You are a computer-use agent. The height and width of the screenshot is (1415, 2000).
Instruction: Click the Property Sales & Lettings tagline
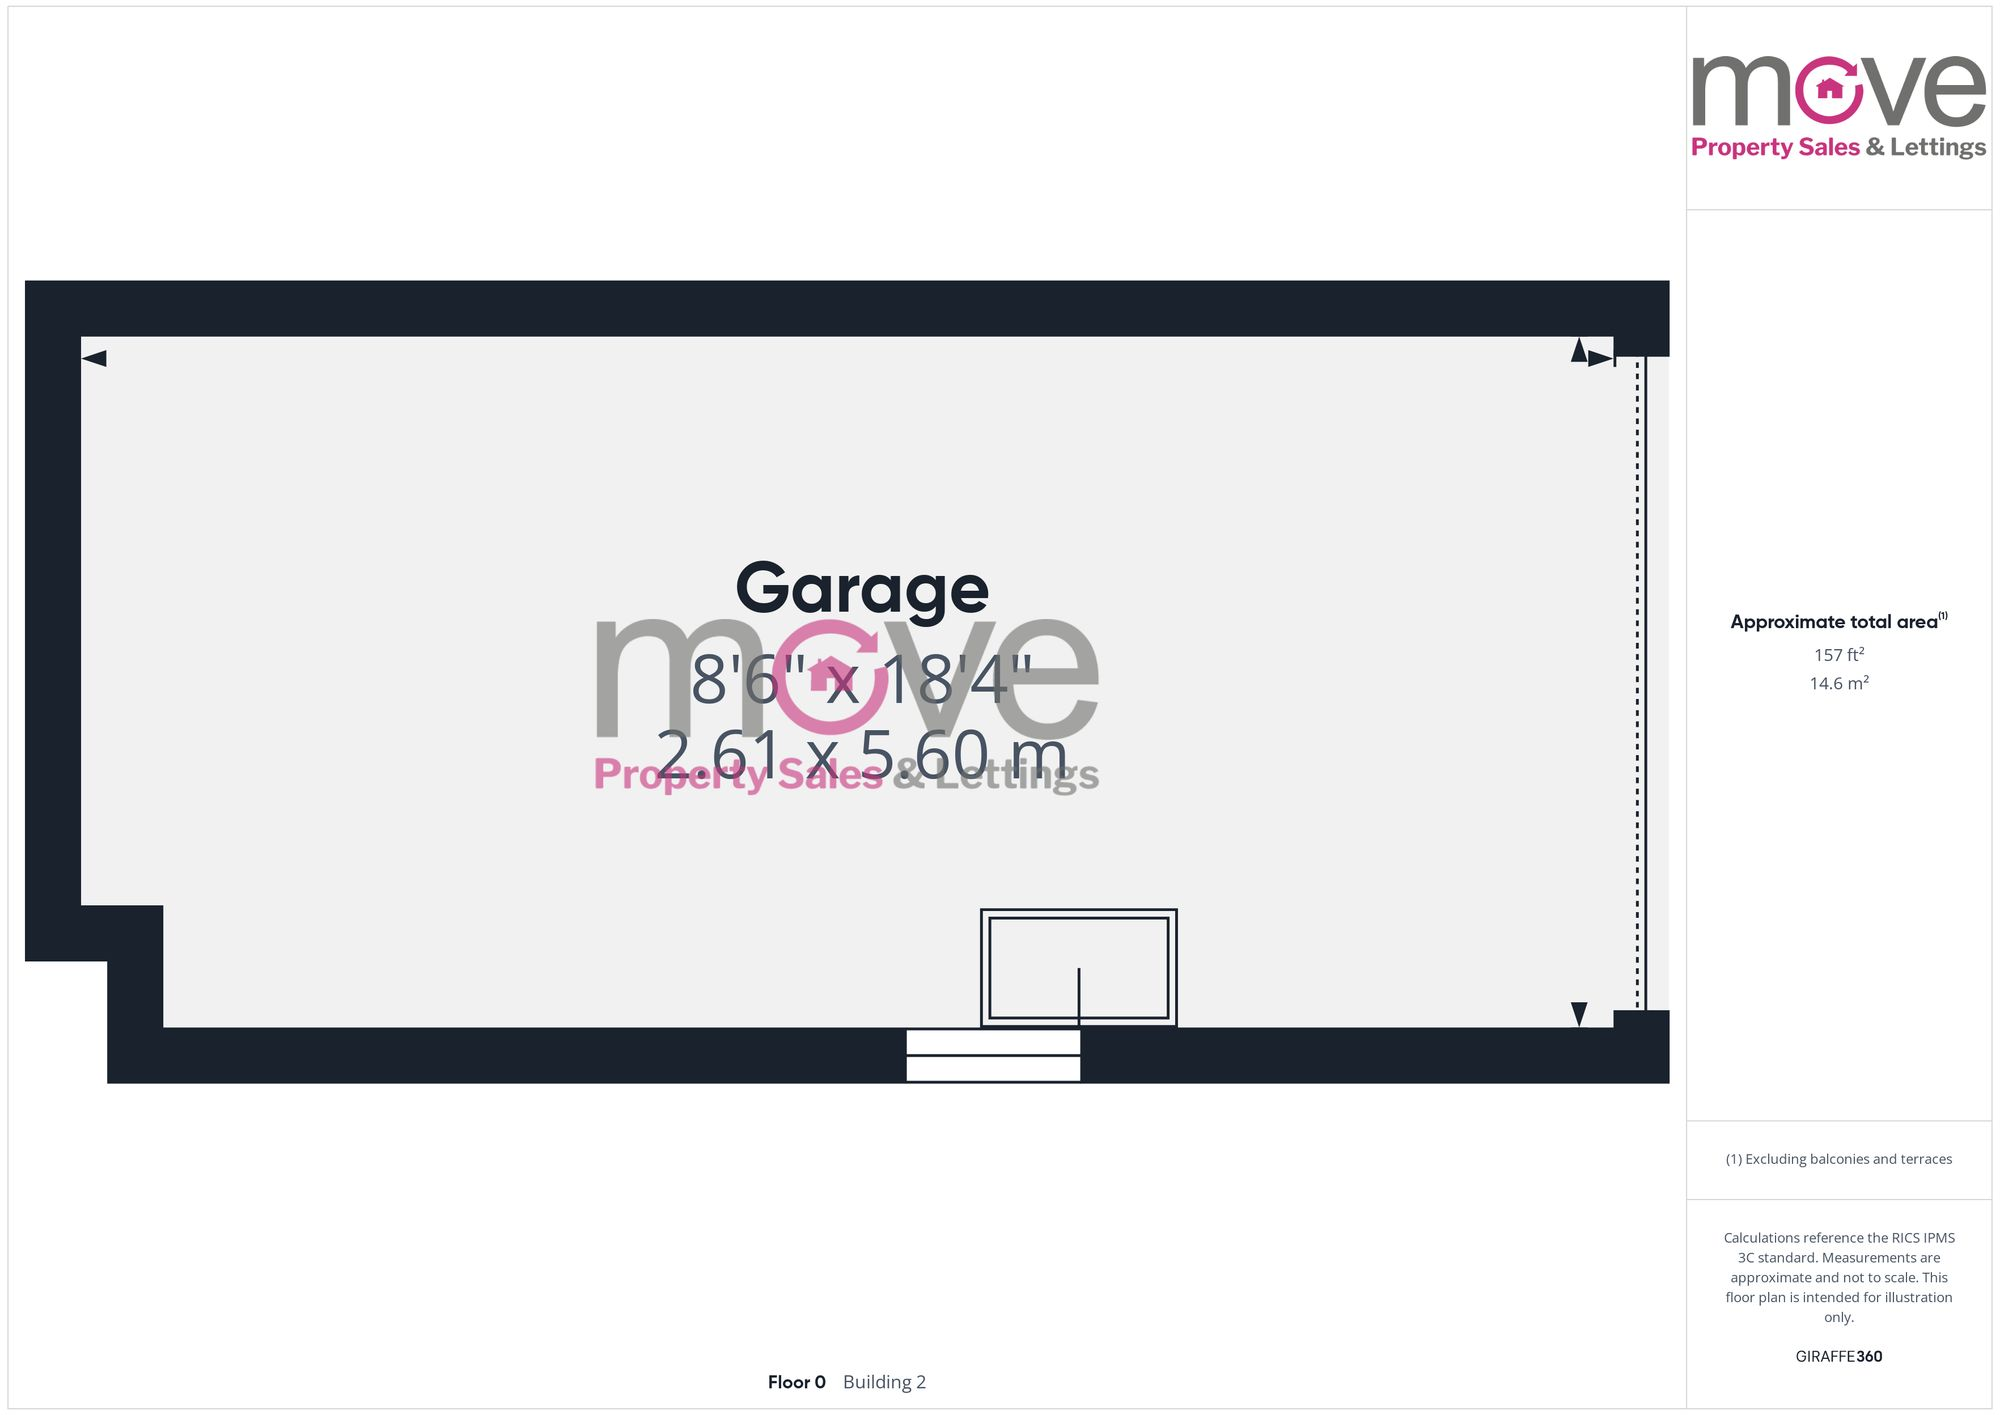coord(1837,147)
